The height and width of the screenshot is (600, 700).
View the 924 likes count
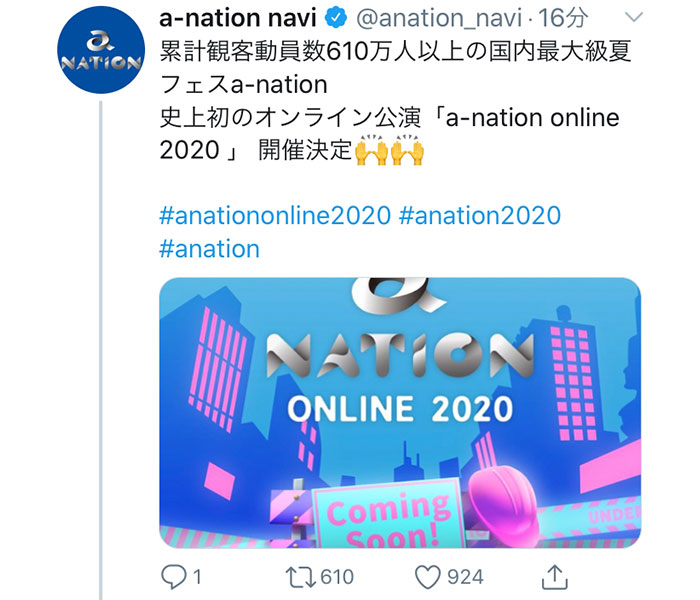coord(465,577)
